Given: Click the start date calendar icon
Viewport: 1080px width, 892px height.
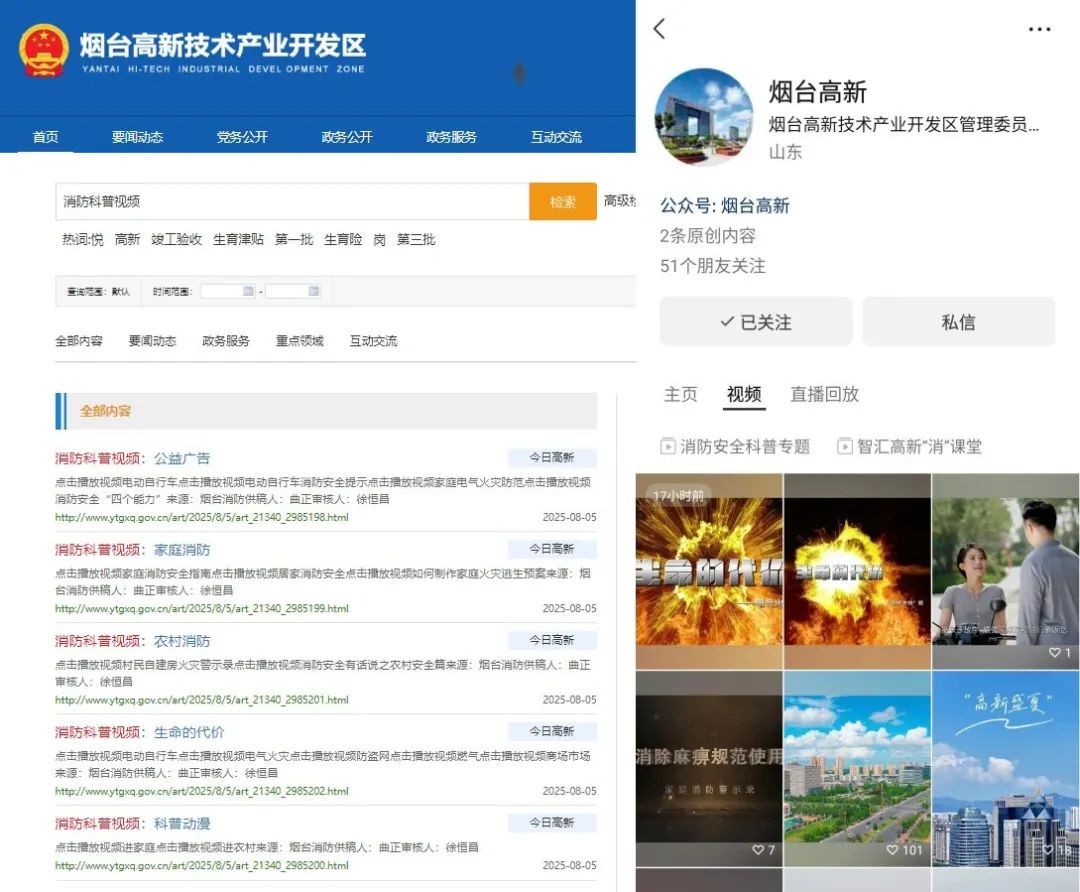Looking at the screenshot, I should (248, 291).
